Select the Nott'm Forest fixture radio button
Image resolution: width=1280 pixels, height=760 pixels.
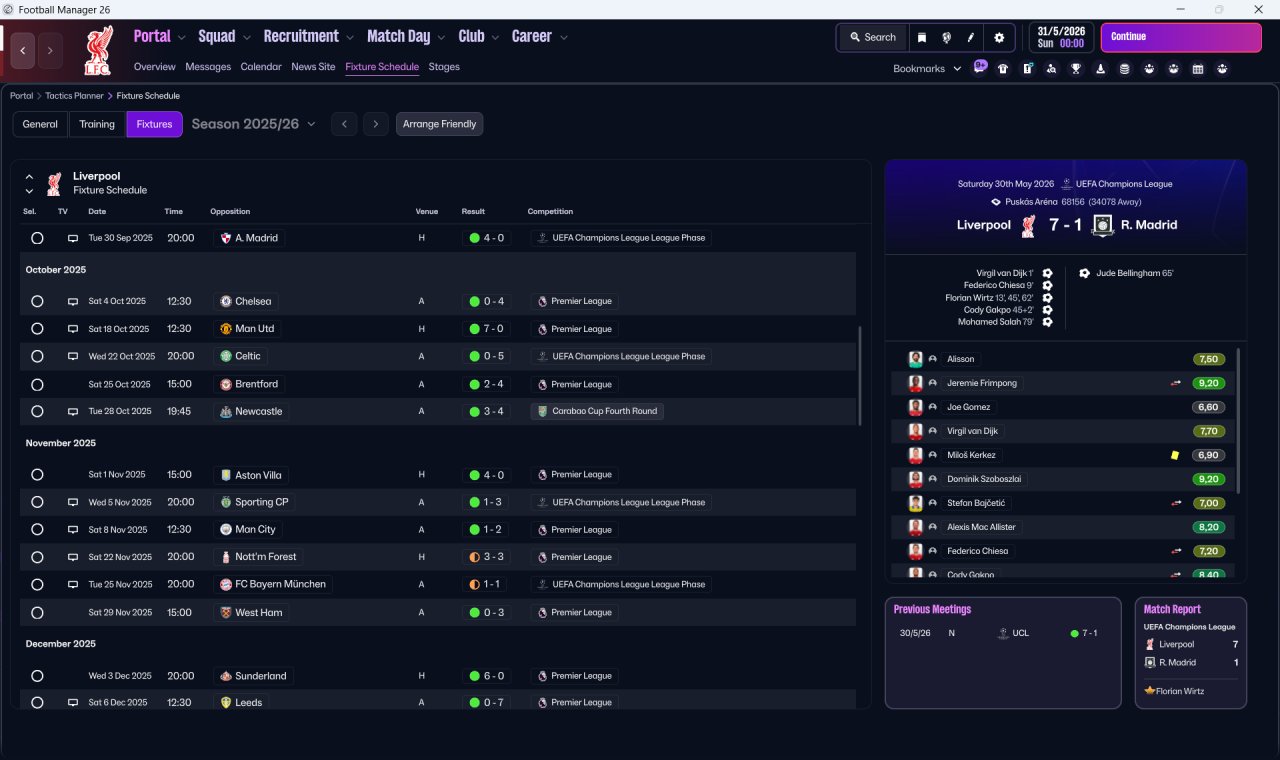pyautogui.click(x=37, y=557)
